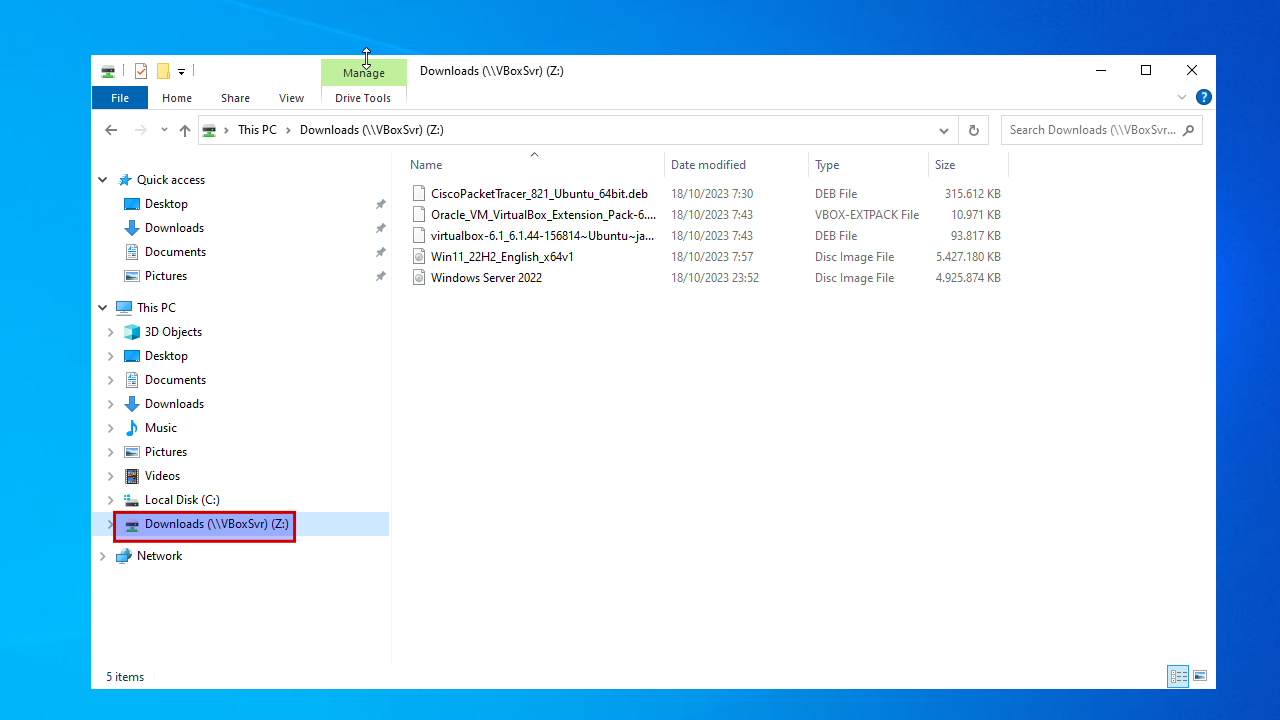Open Pictures folder under This PC
Screen dimensions: 1280x720
(x=166, y=452)
